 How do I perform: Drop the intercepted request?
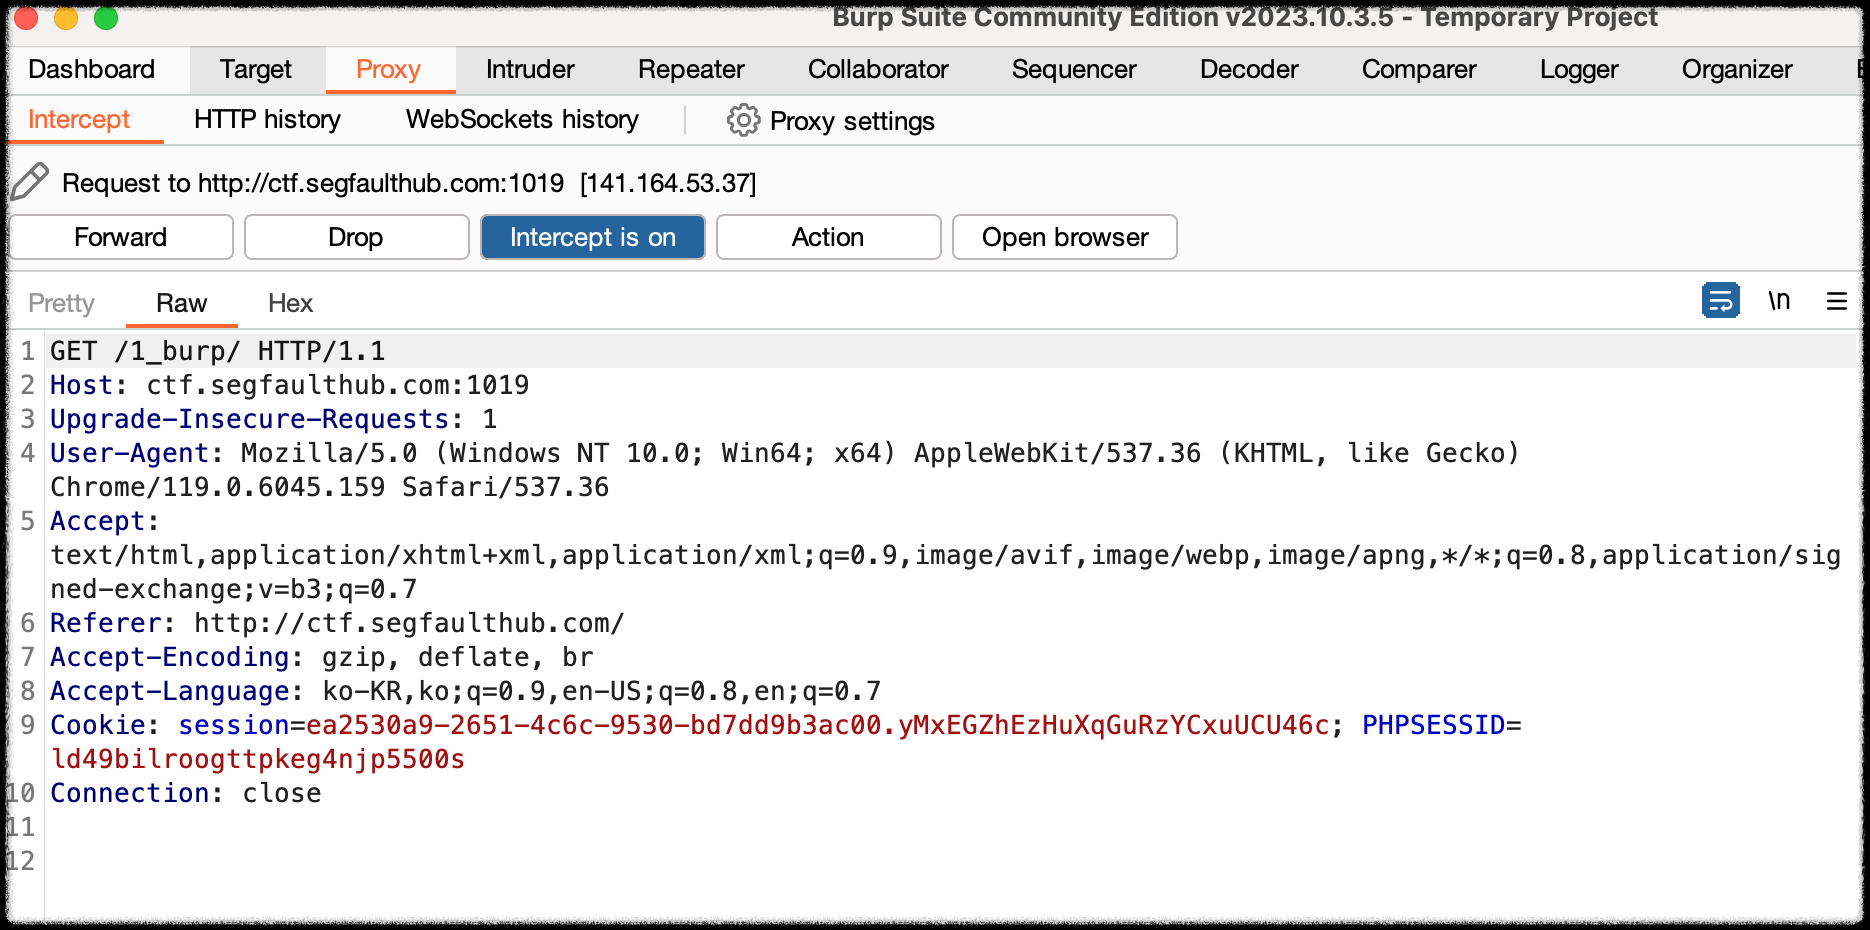[x=356, y=237]
